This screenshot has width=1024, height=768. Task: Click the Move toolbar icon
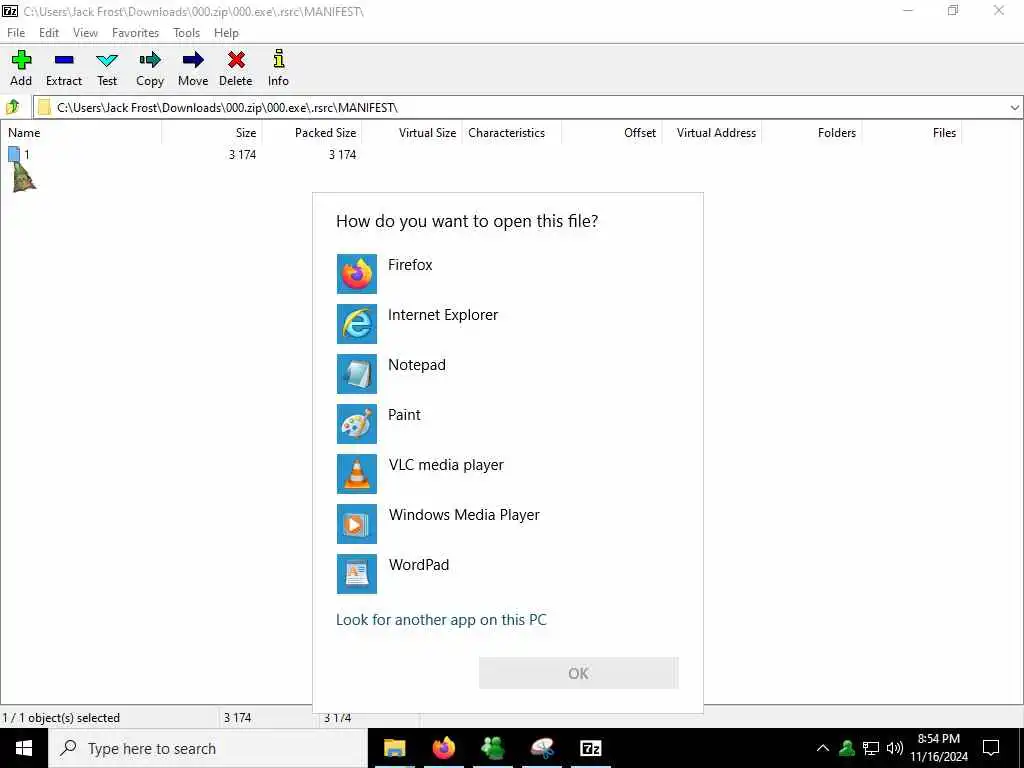pos(193,60)
